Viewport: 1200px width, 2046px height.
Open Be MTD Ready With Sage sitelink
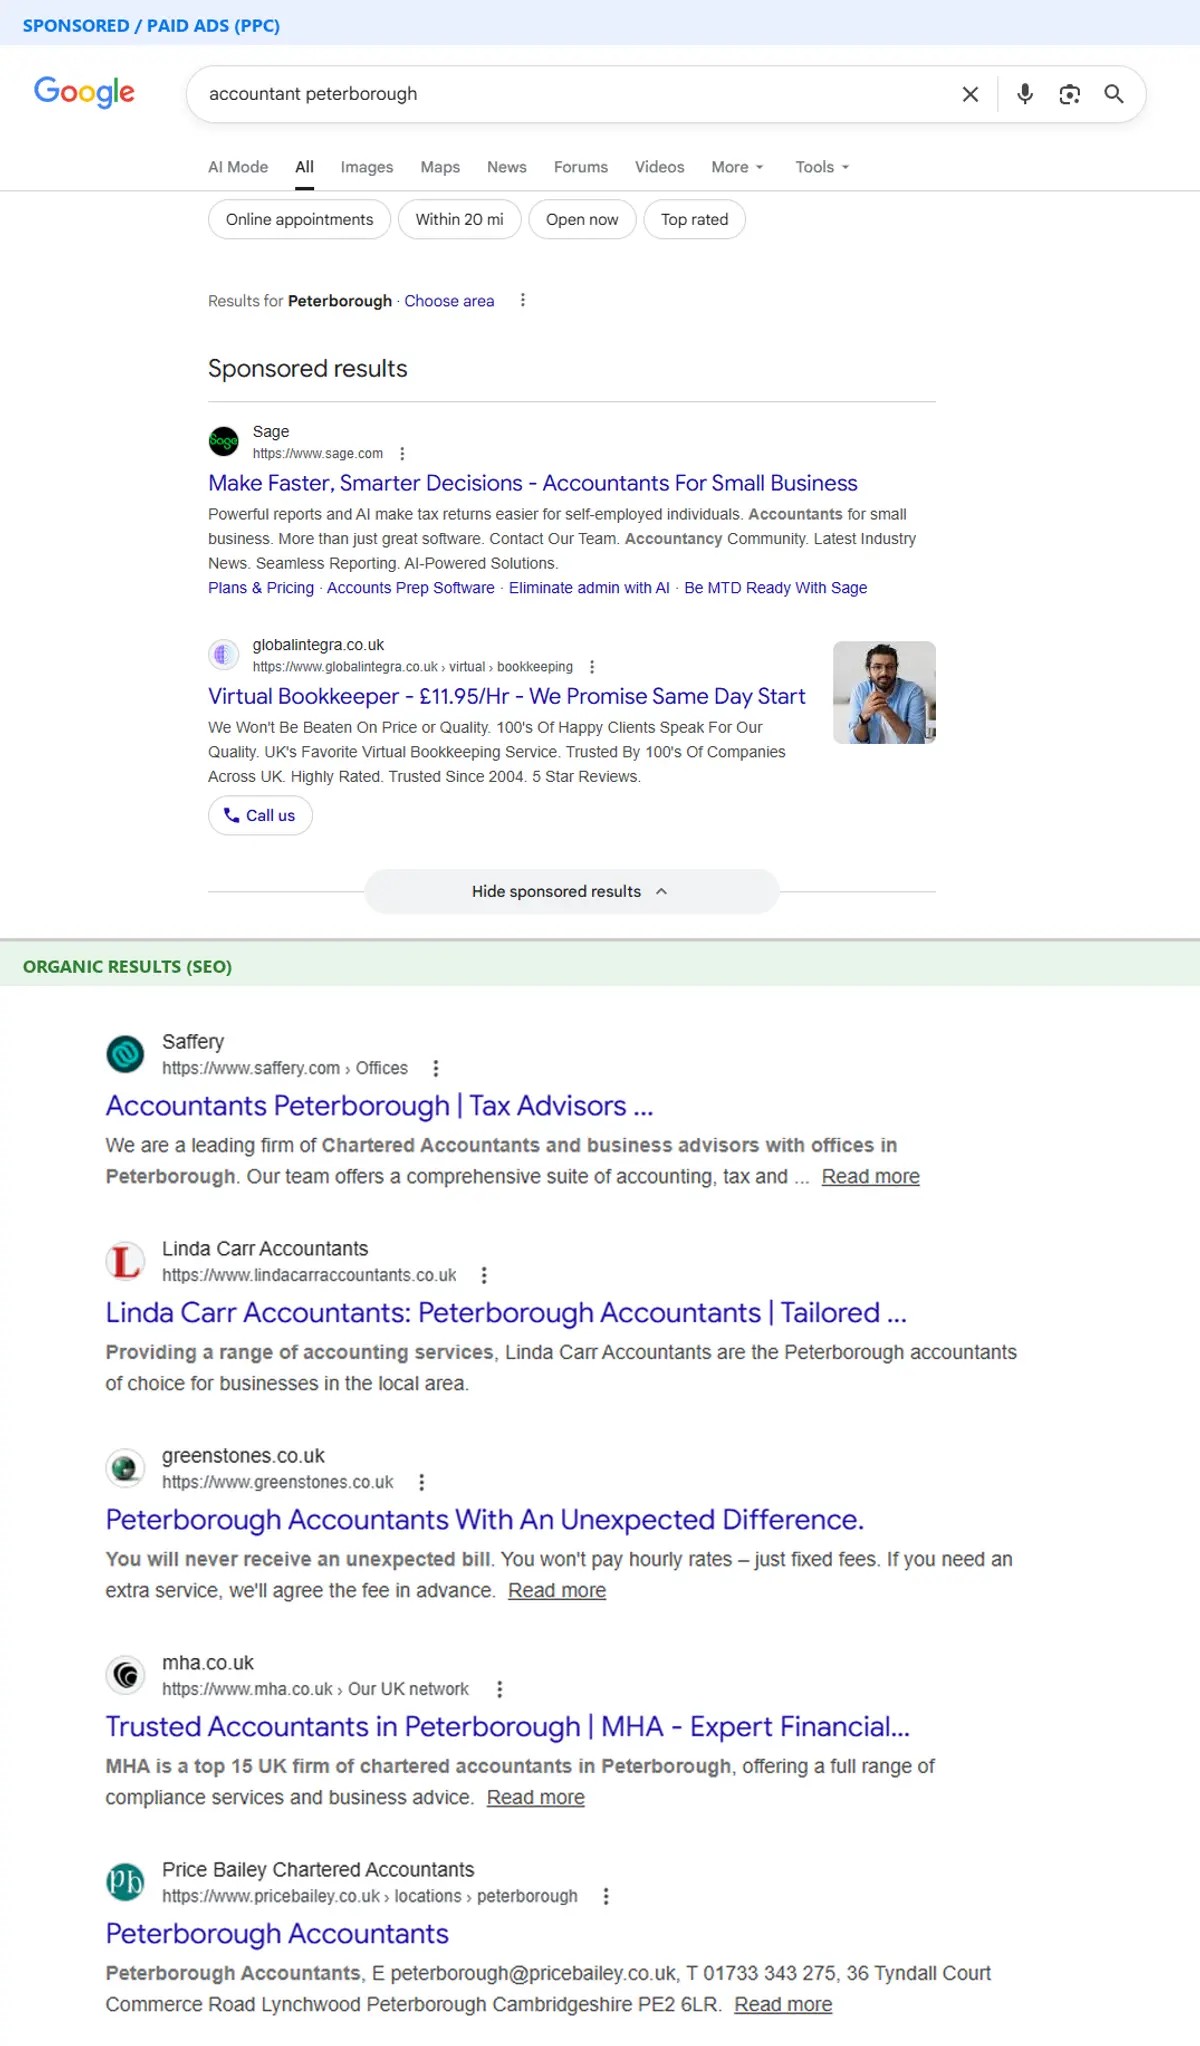[x=776, y=588]
